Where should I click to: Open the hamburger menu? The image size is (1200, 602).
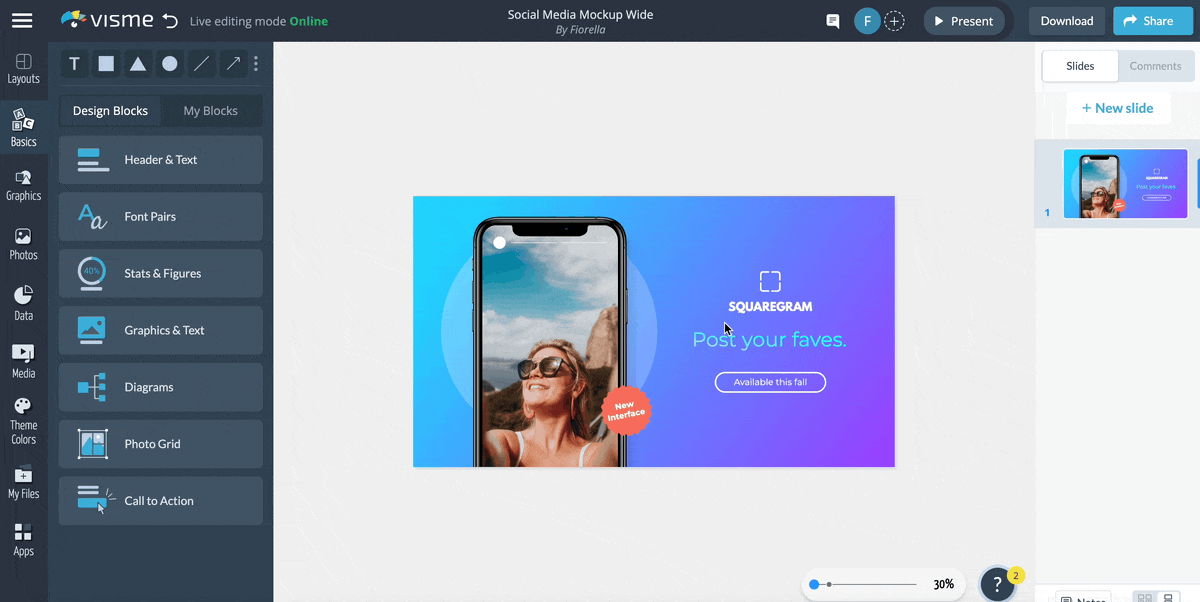(22, 20)
